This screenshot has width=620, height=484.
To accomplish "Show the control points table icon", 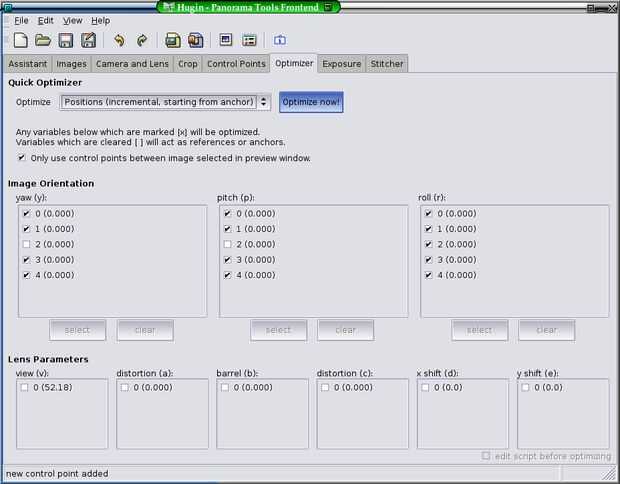I will pos(249,40).
